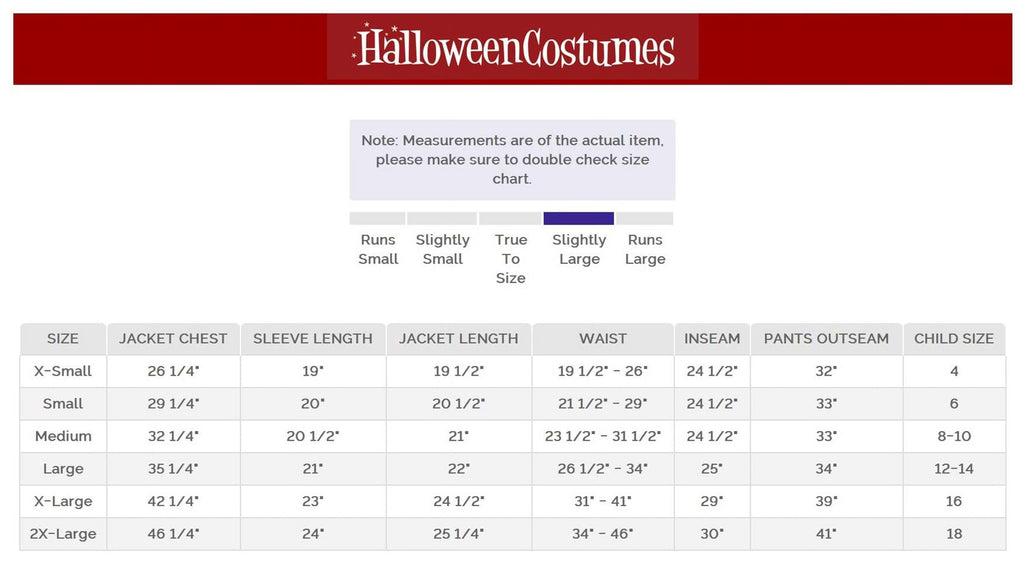Click the SIZE column header
Screen dimensions: 1024x570
point(63,339)
